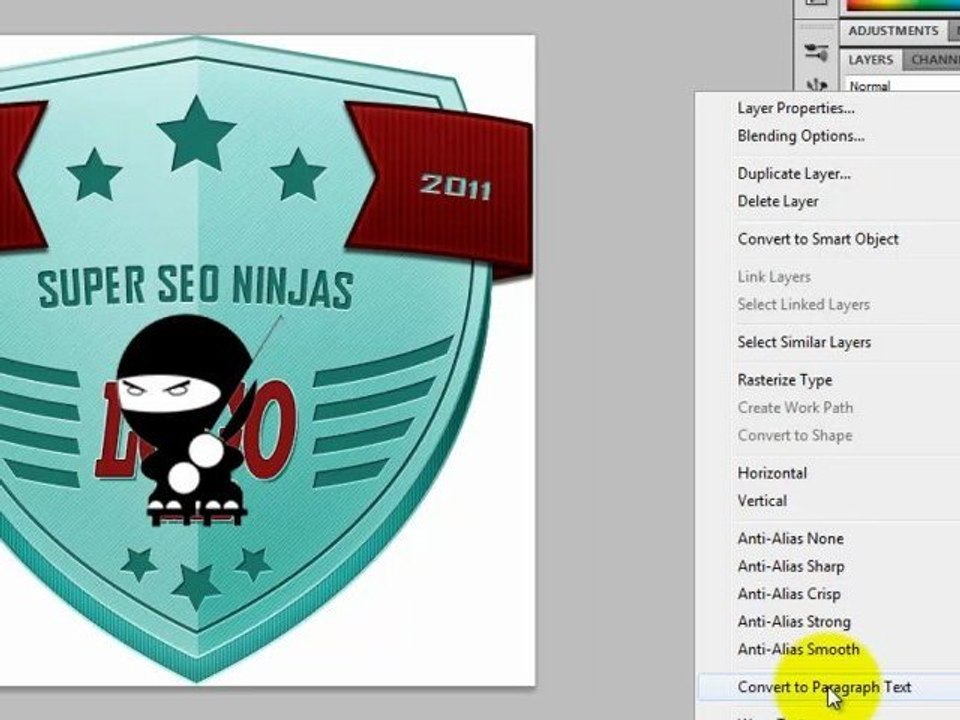Open the Brush panel icon below Brush Presets
This screenshot has width=960, height=720.
pos(816,84)
